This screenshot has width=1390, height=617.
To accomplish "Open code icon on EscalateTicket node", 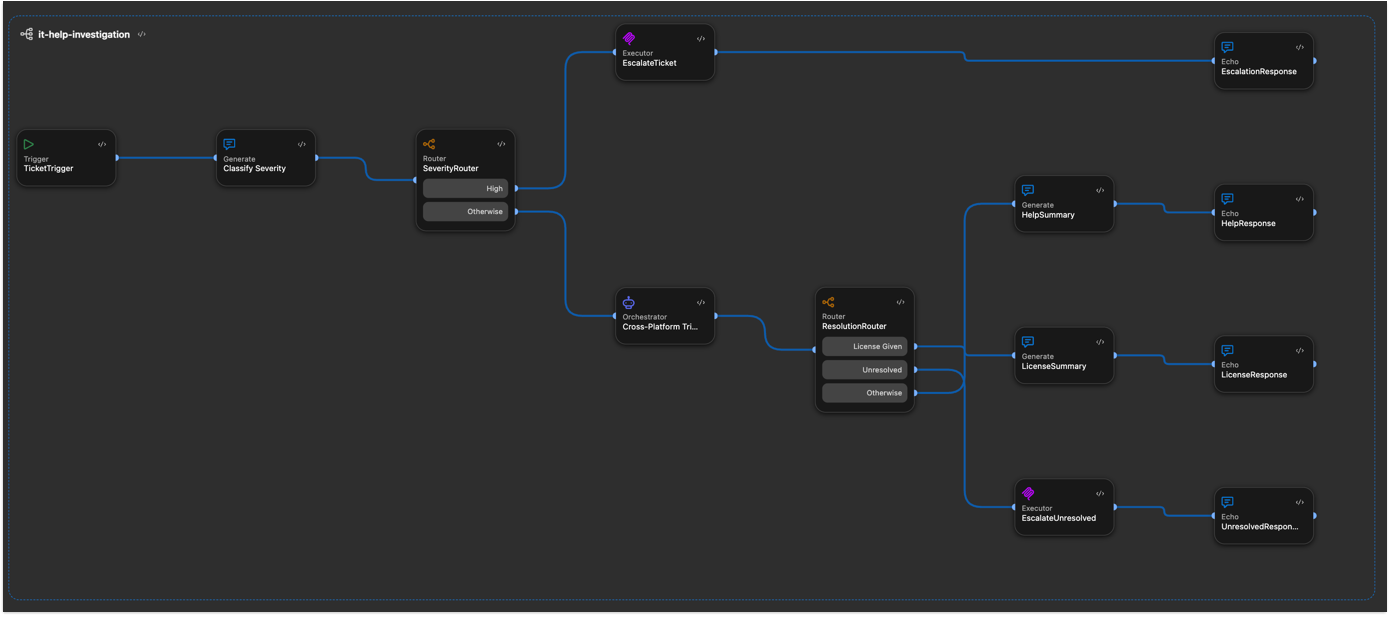I will [701, 39].
